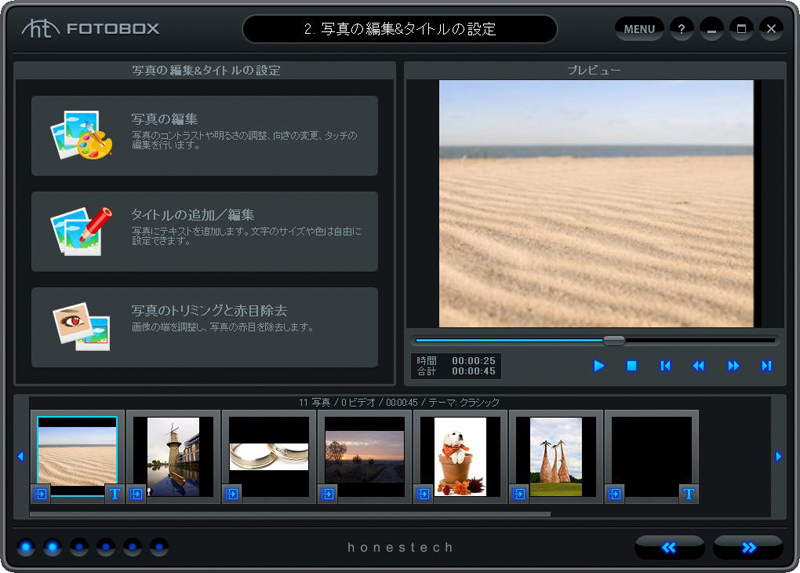The image size is (800, 573).
Task: Click transition icon on sunset thumbnail
Action: click(328, 494)
